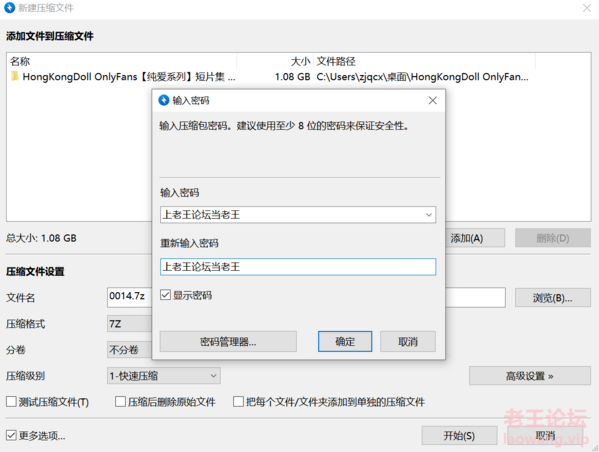Open the 分卷 dropdown showing 不分卷
The width and height of the screenshot is (599, 452).
pos(130,350)
